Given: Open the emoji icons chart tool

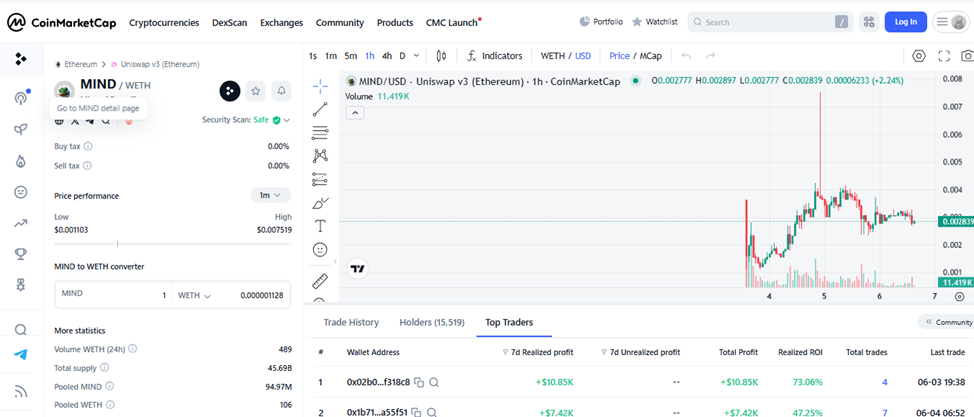Looking at the screenshot, I should click(x=320, y=250).
